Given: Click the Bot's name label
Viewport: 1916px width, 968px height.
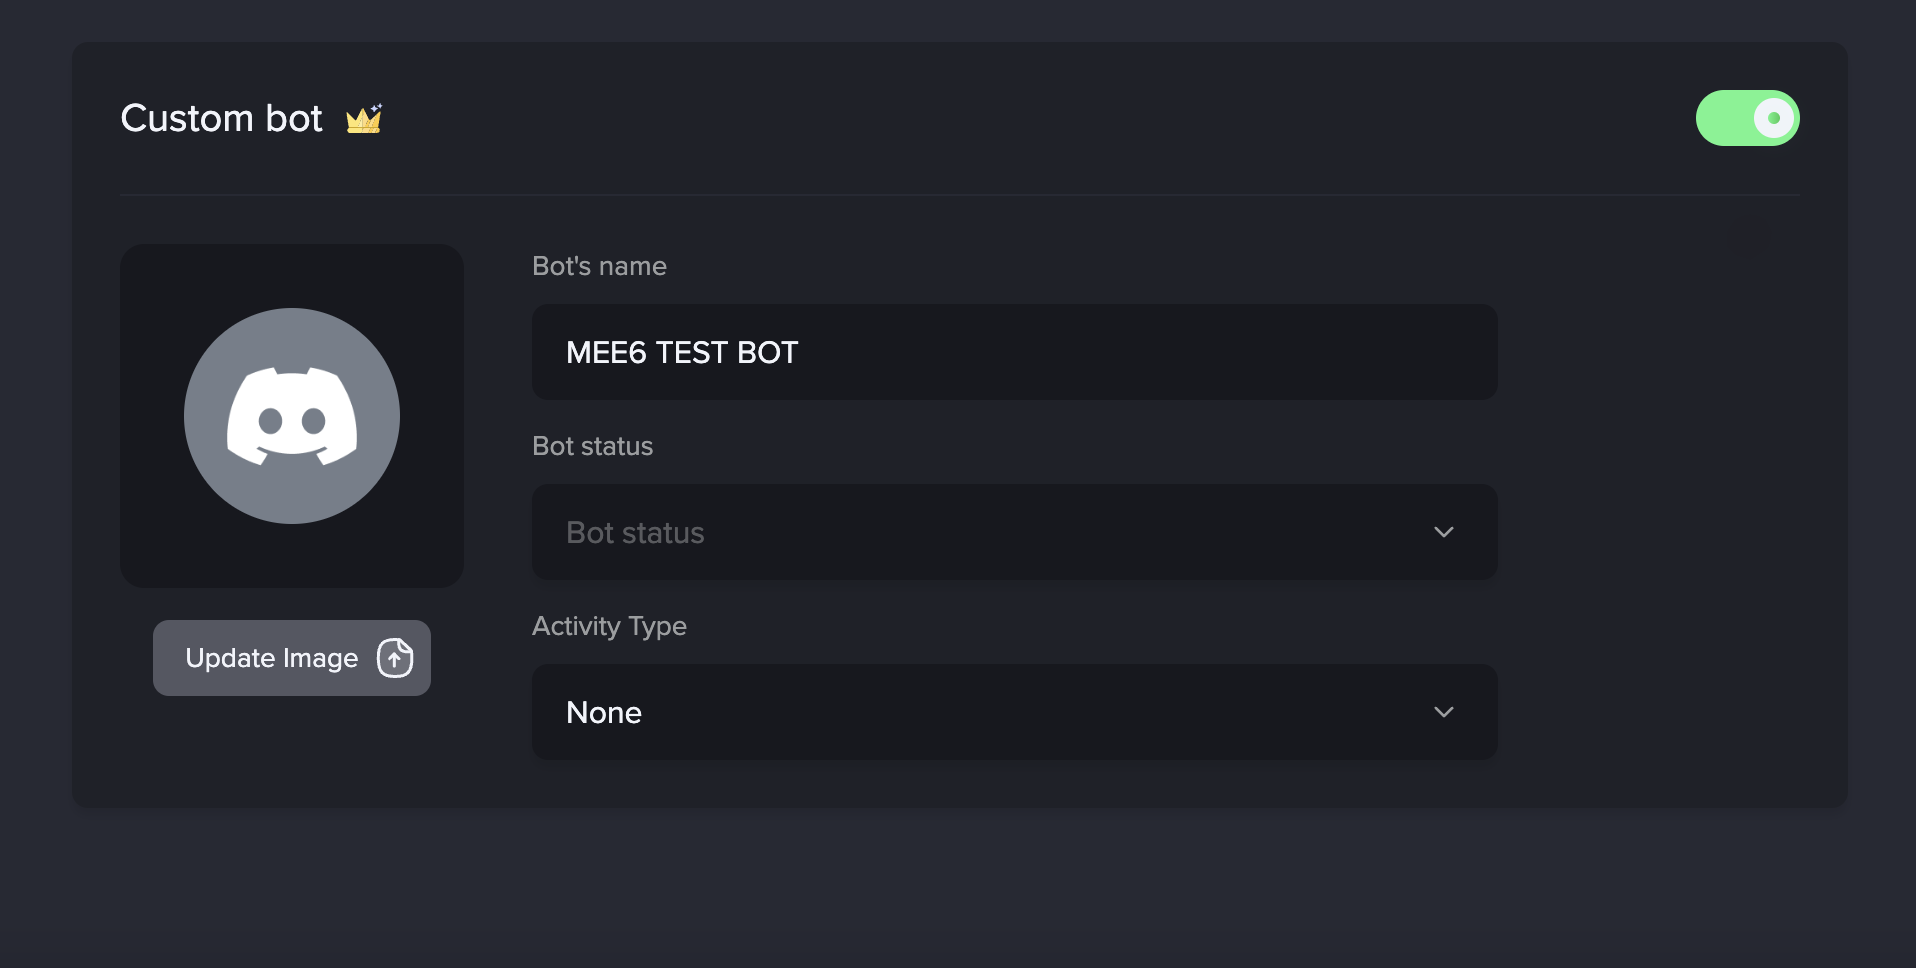Looking at the screenshot, I should coord(599,266).
